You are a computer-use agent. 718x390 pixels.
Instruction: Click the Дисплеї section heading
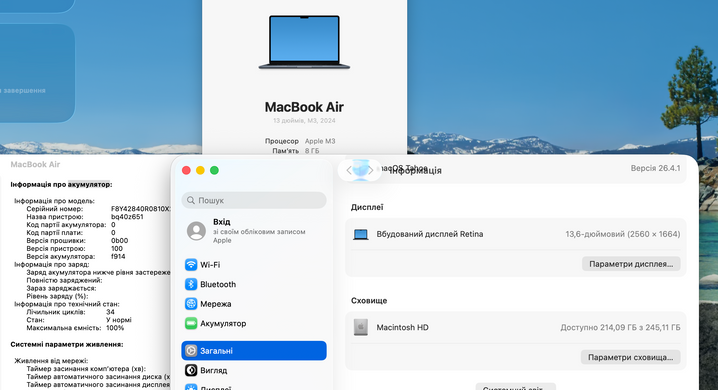click(x=367, y=207)
